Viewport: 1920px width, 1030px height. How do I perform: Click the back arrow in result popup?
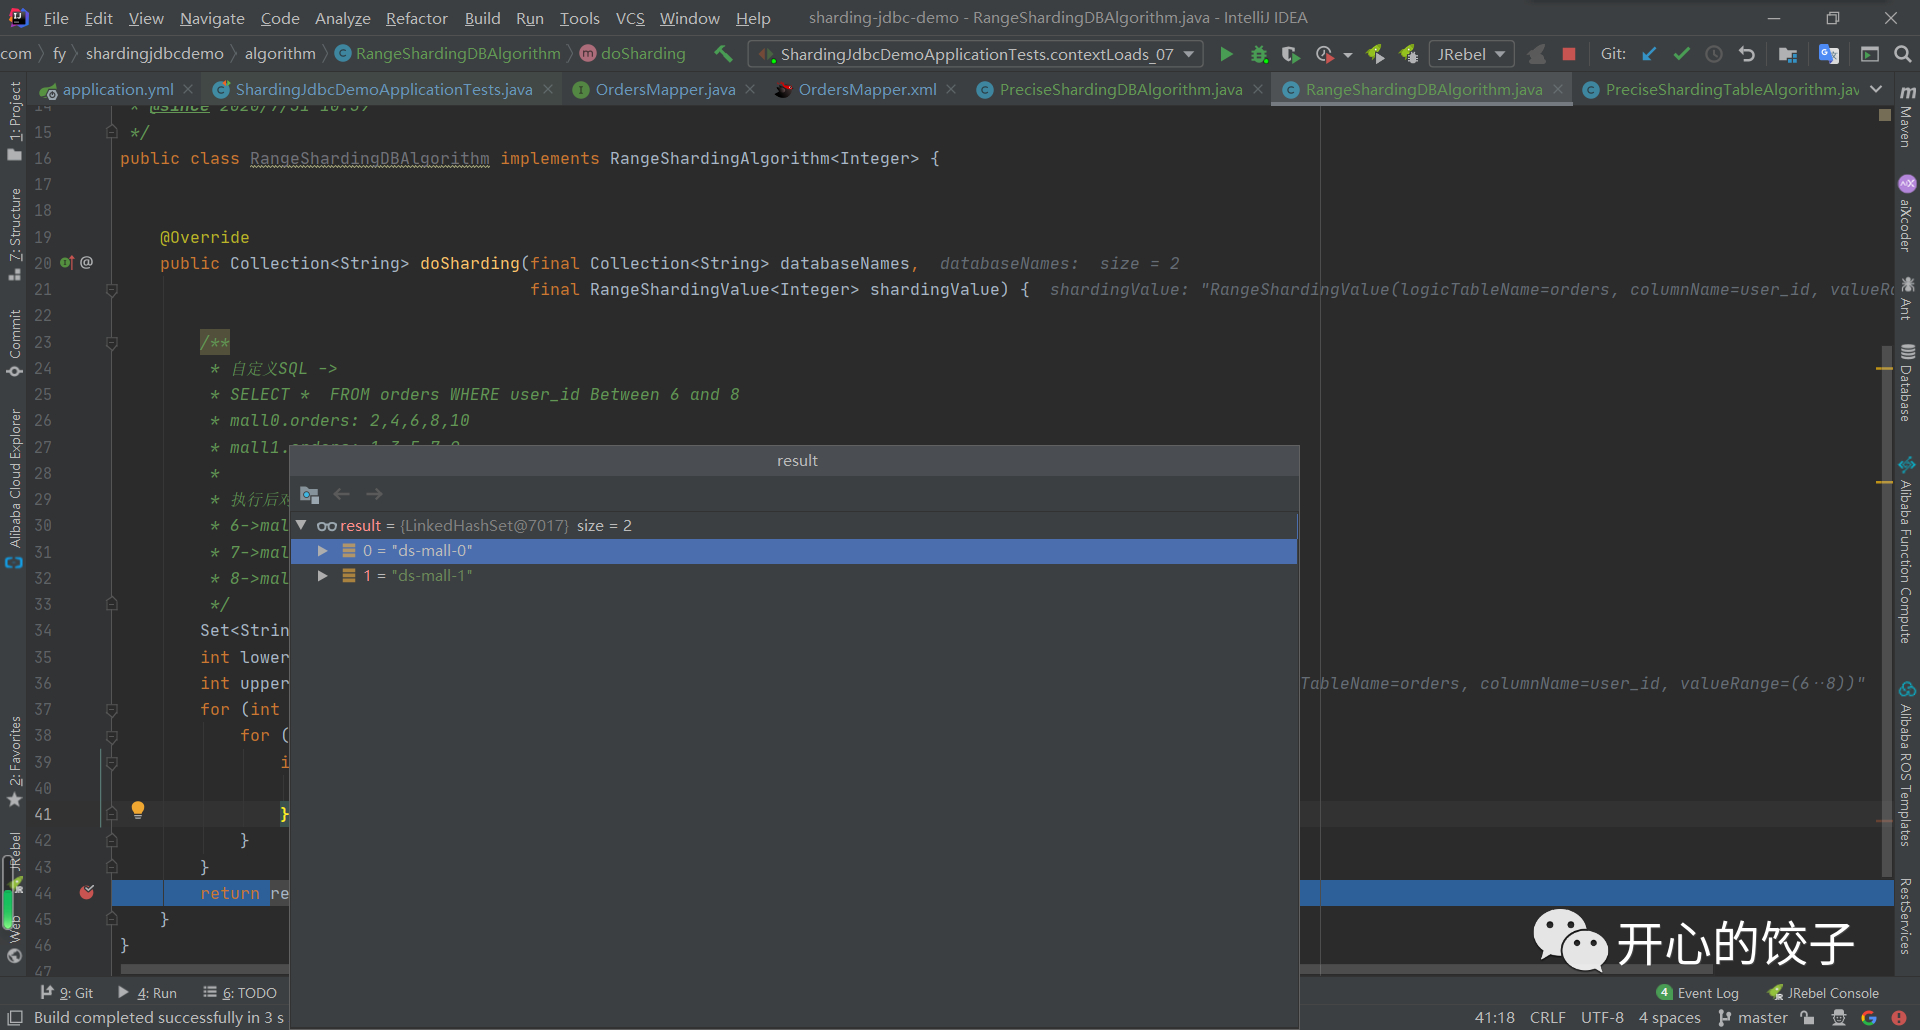tap(342, 494)
